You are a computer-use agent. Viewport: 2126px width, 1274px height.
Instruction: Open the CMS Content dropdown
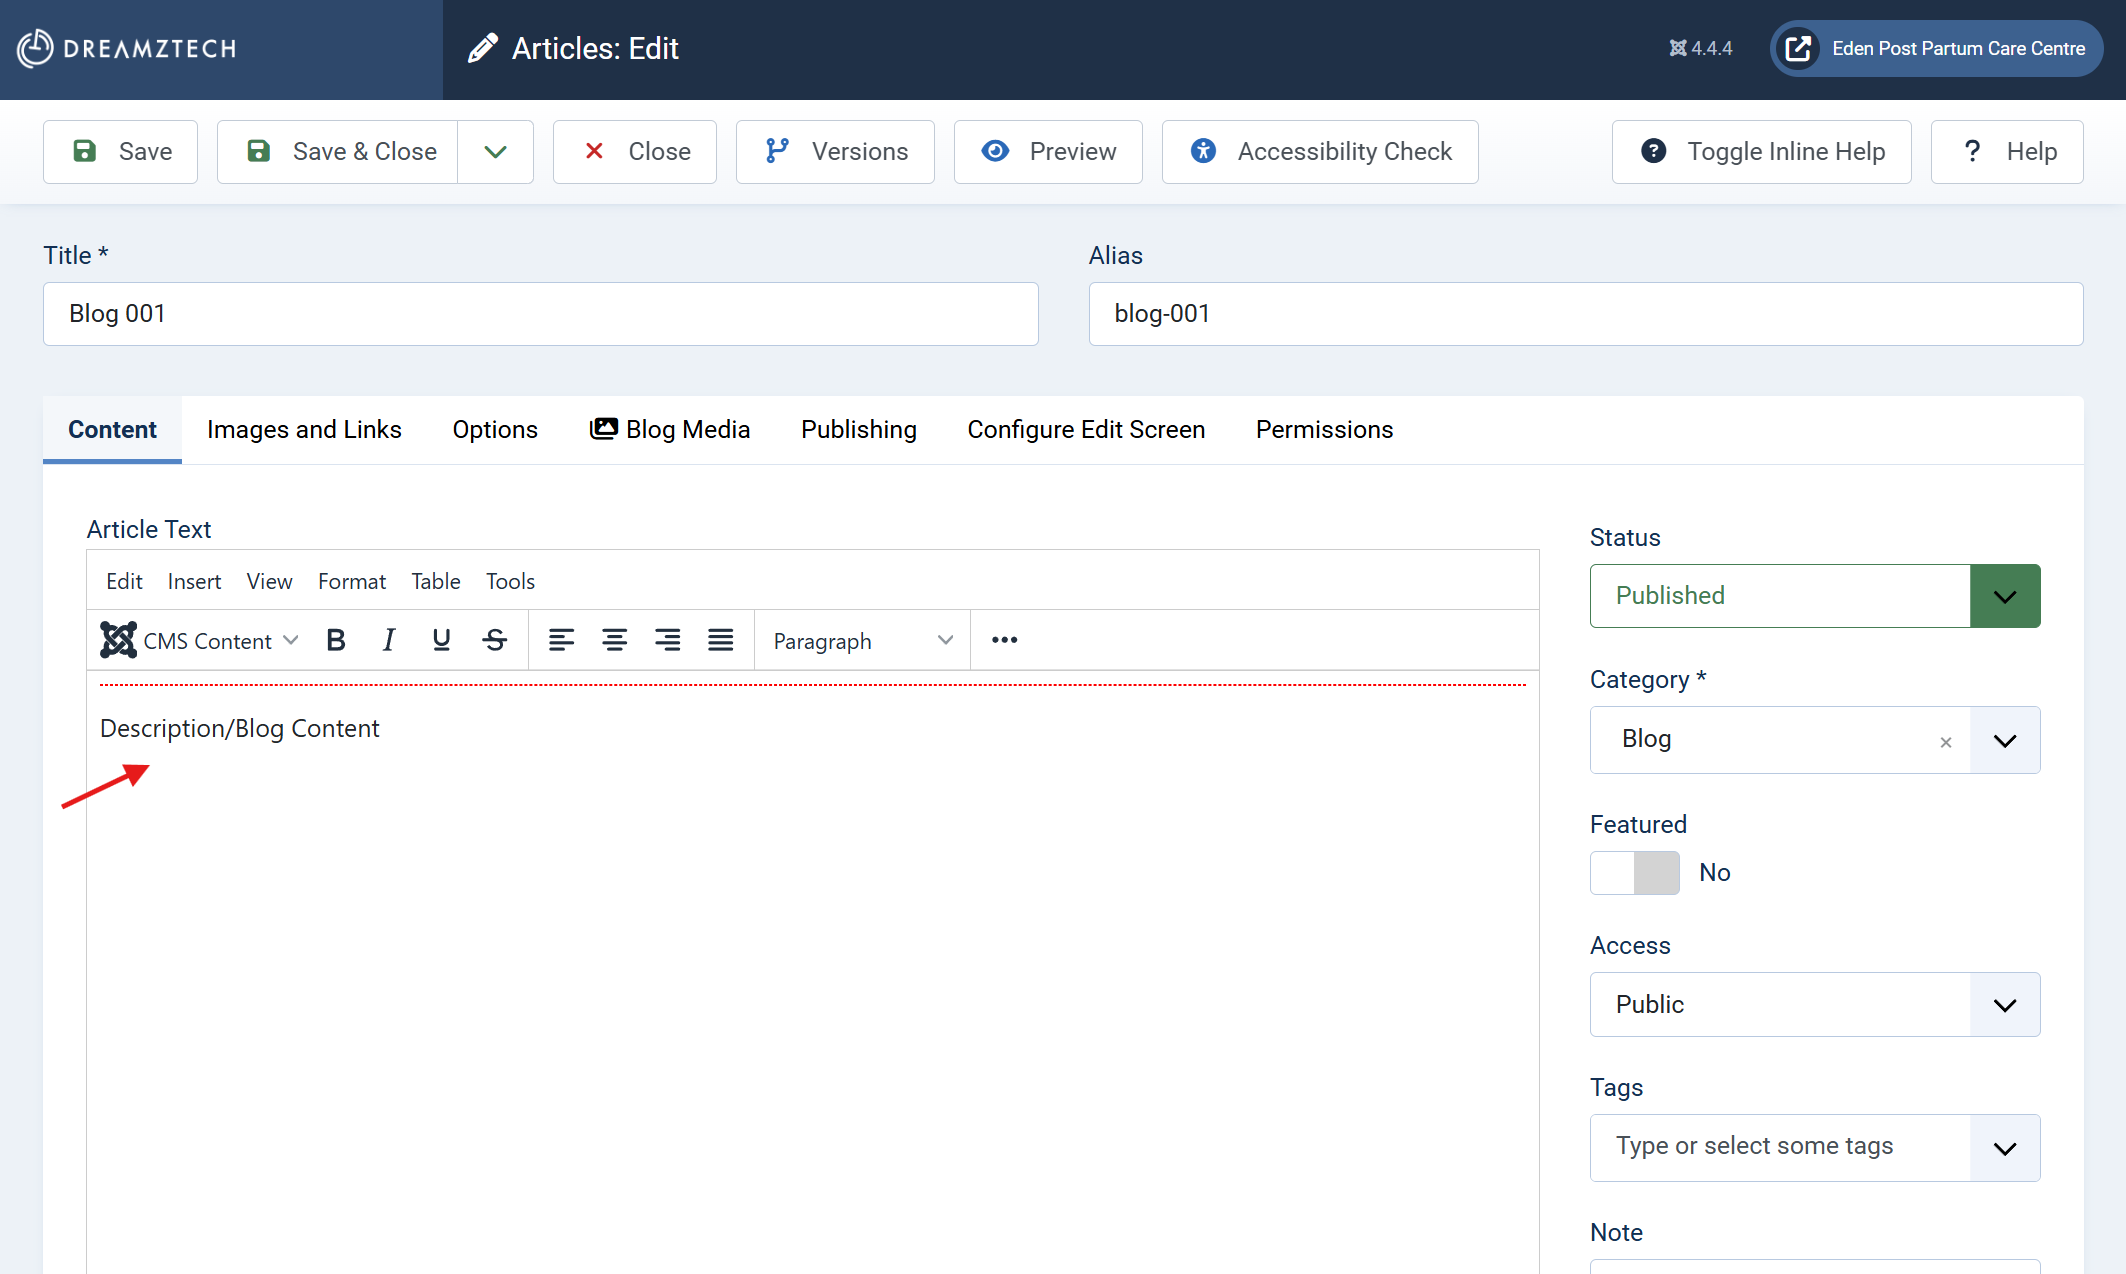[x=200, y=640]
